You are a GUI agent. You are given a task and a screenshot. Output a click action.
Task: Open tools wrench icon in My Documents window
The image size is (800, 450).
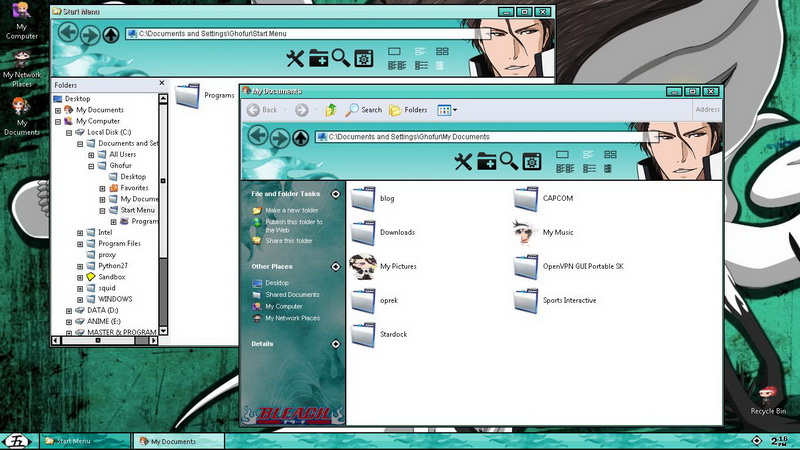point(463,162)
